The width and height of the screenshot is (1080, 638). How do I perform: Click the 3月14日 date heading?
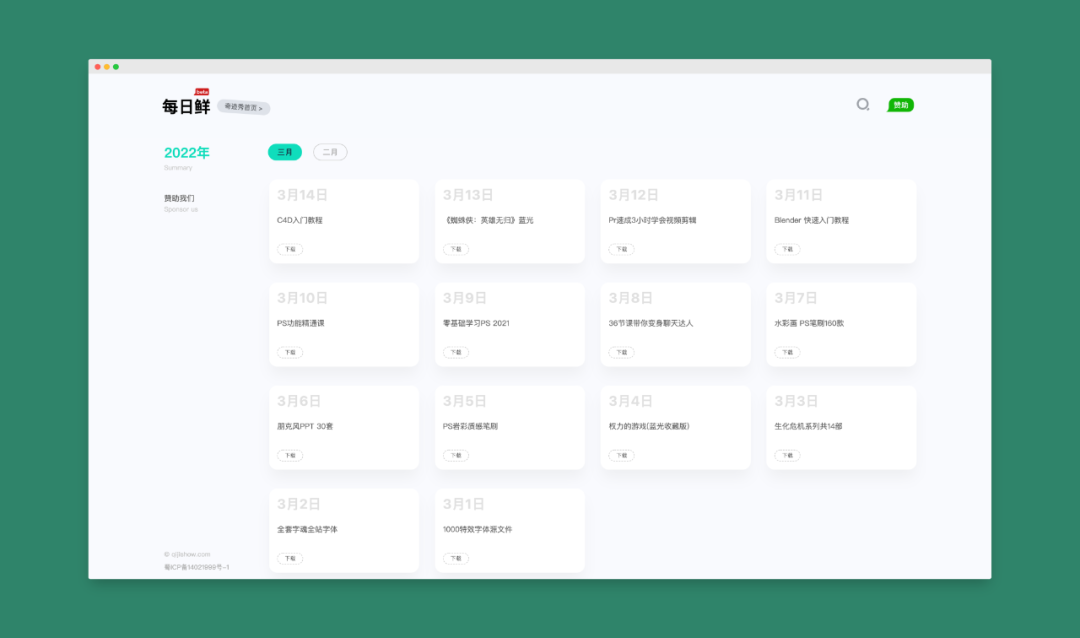coord(302,195)
